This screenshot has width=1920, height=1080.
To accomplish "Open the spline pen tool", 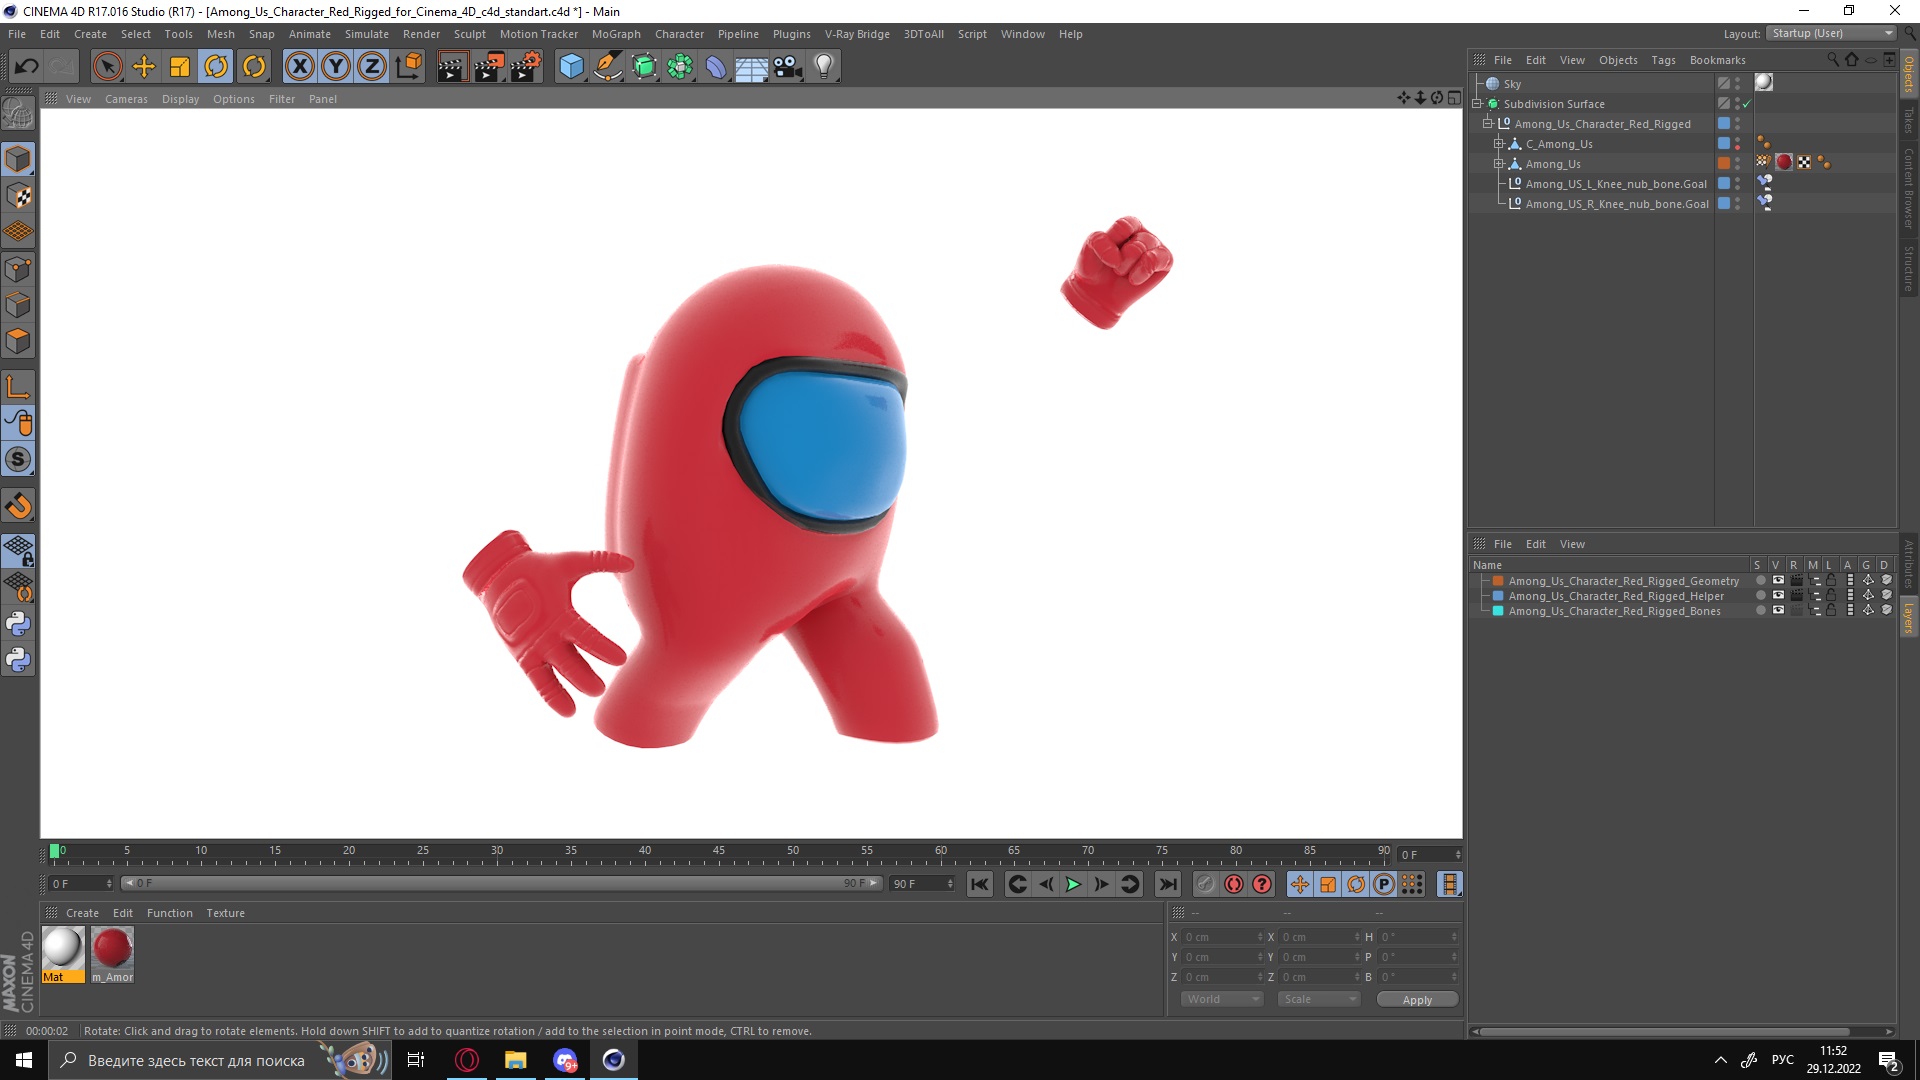I will click(607, 67).
